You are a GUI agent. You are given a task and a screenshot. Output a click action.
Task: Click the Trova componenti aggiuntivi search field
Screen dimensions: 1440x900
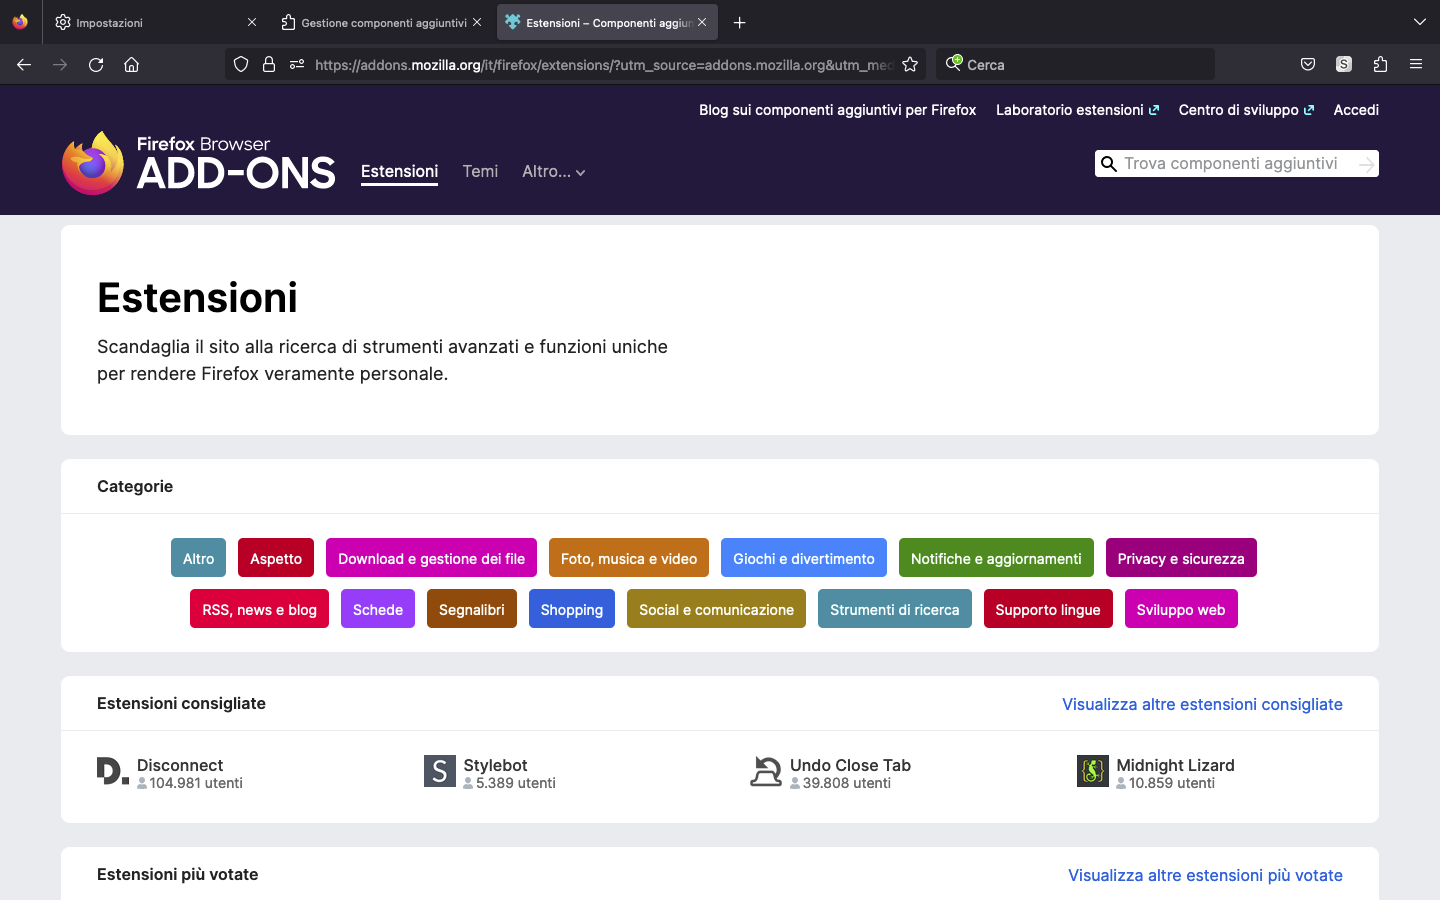(1235, 164)
